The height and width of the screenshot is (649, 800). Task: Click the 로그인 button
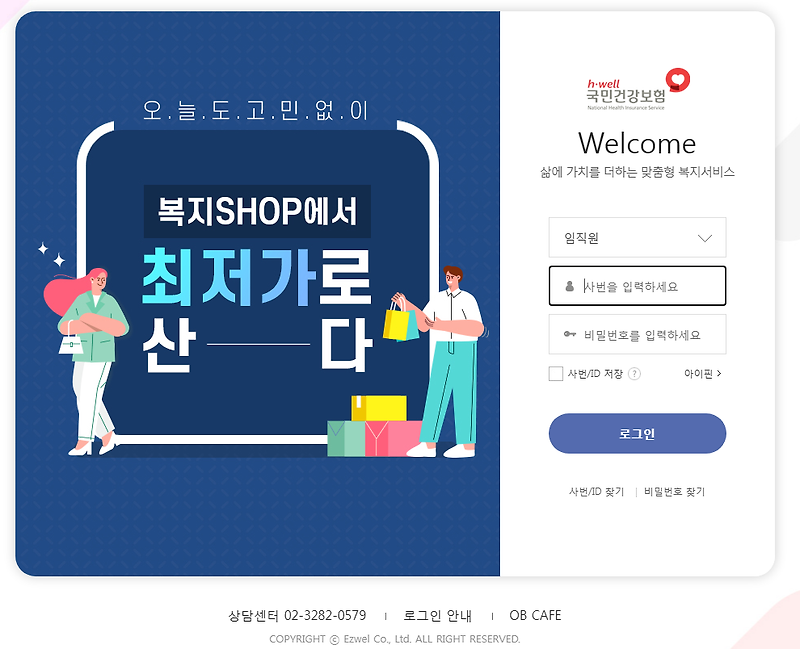(637, 434)
